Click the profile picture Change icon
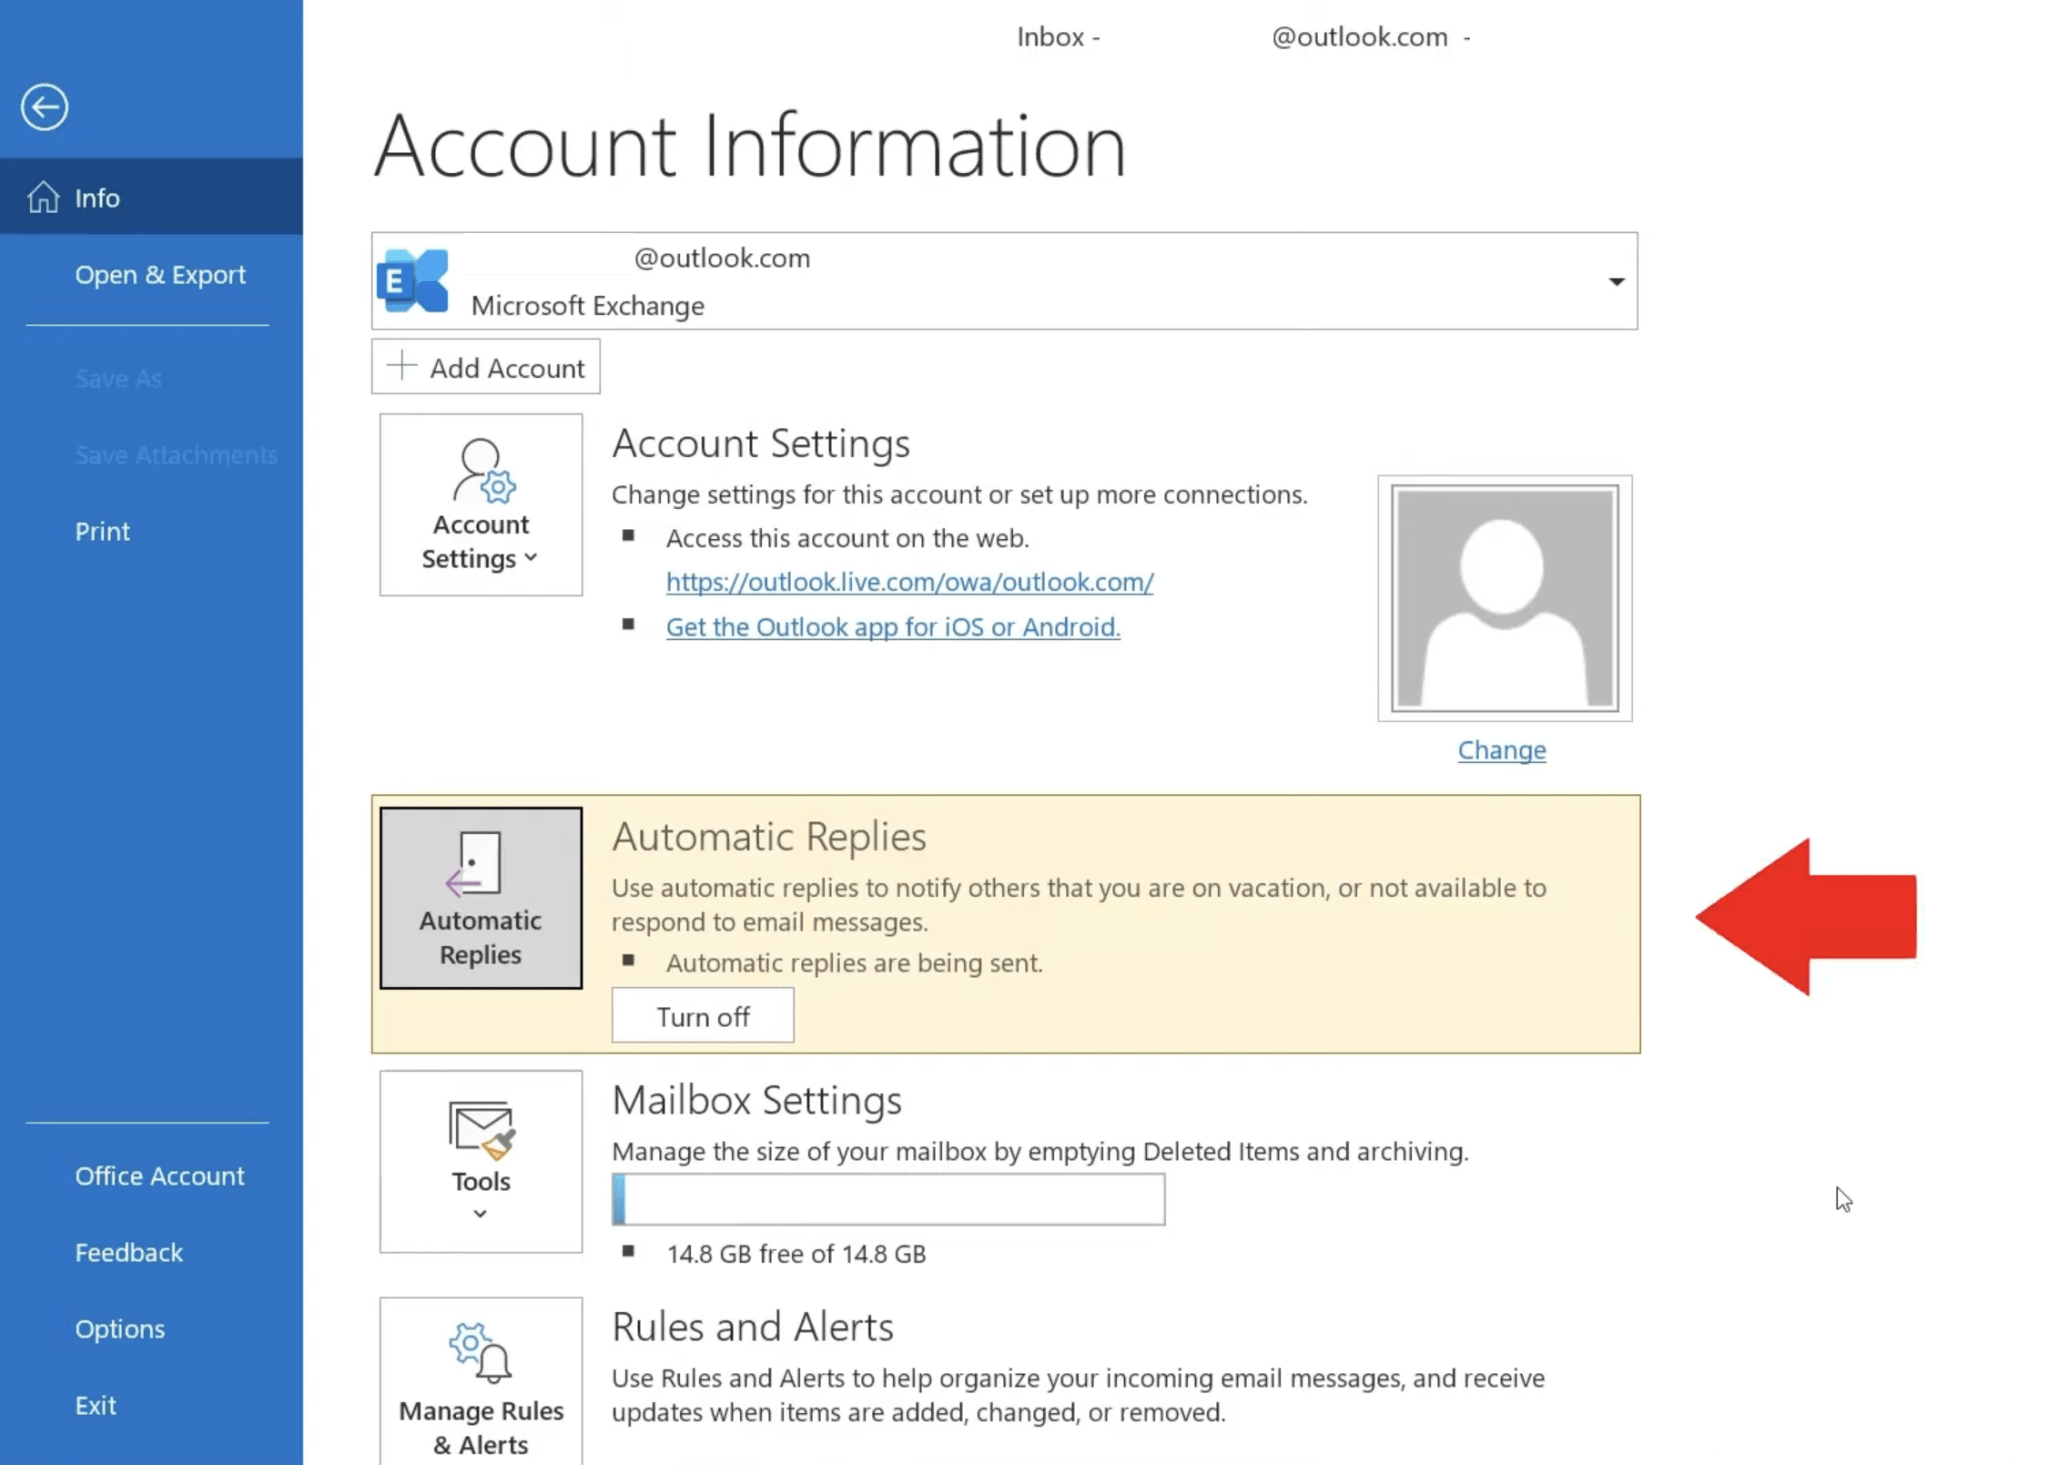The image size is (2048, 1465). point(1501,748)
